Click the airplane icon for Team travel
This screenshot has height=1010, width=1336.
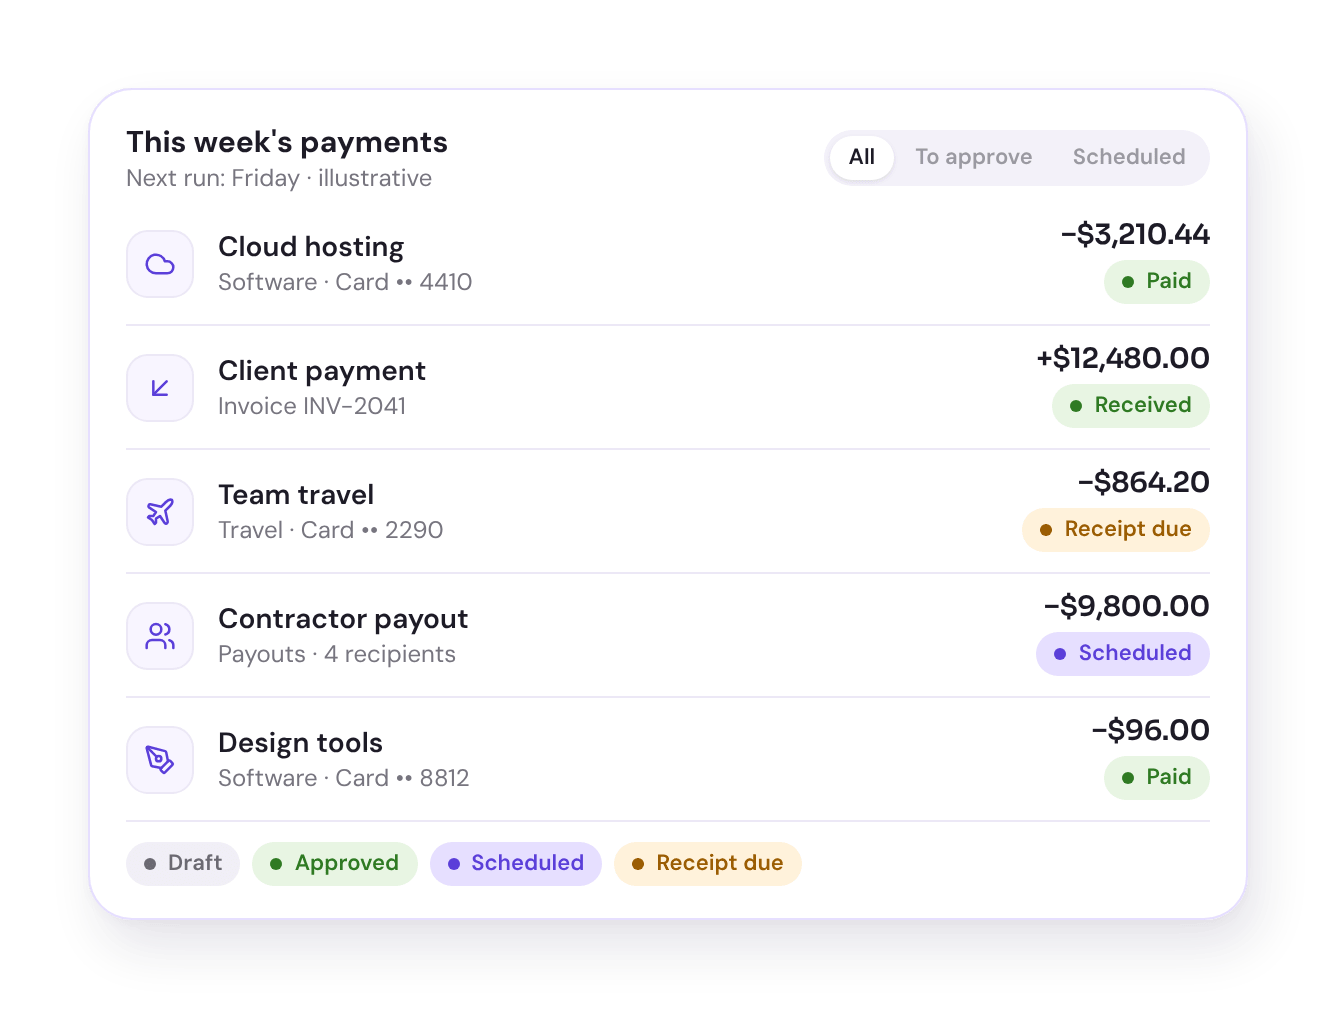pyautogui.click(x=160, y=512)
